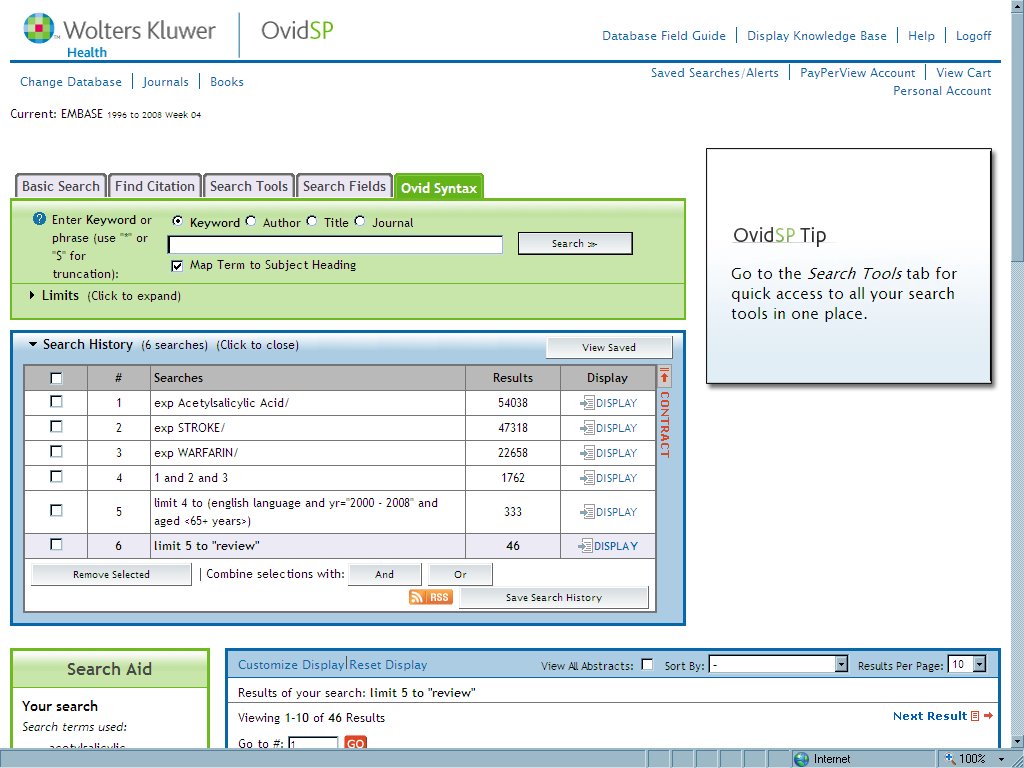The image size is (1024, 768).
Task: Click Customize Display link
Action: tap(291, 664)
